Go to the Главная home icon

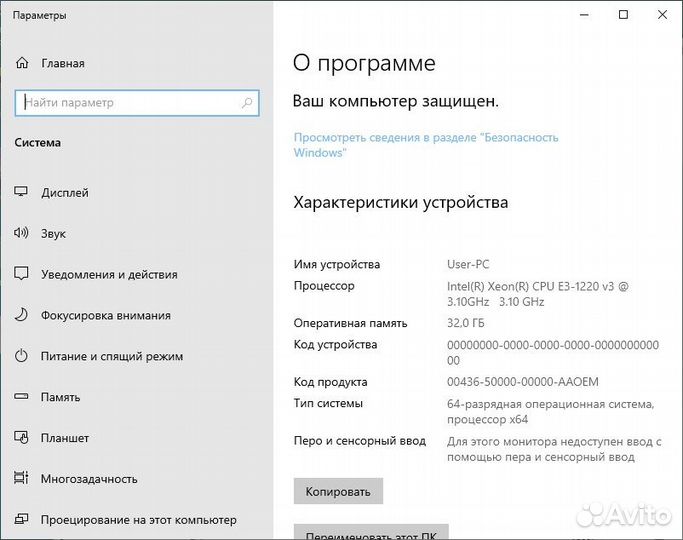pyautogui.click(x=22, y=63)
